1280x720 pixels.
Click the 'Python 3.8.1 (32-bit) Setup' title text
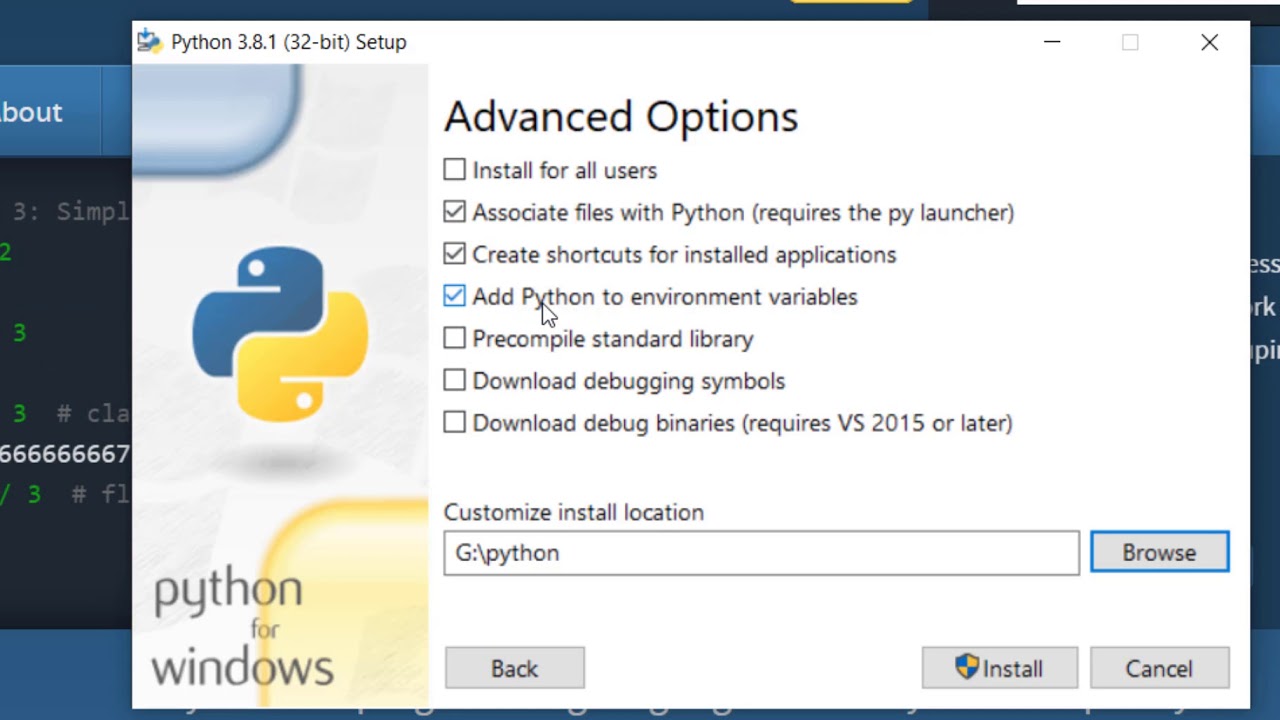click(x=289, y=42)
